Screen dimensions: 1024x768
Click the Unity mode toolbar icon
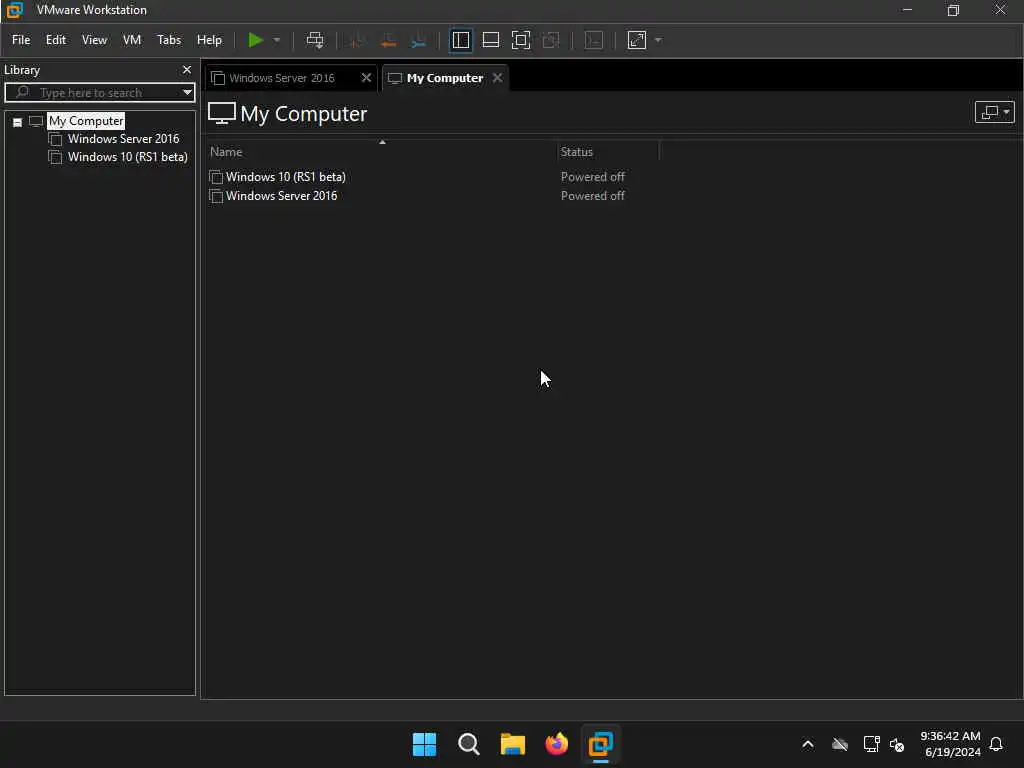click(x=551, y=40)
